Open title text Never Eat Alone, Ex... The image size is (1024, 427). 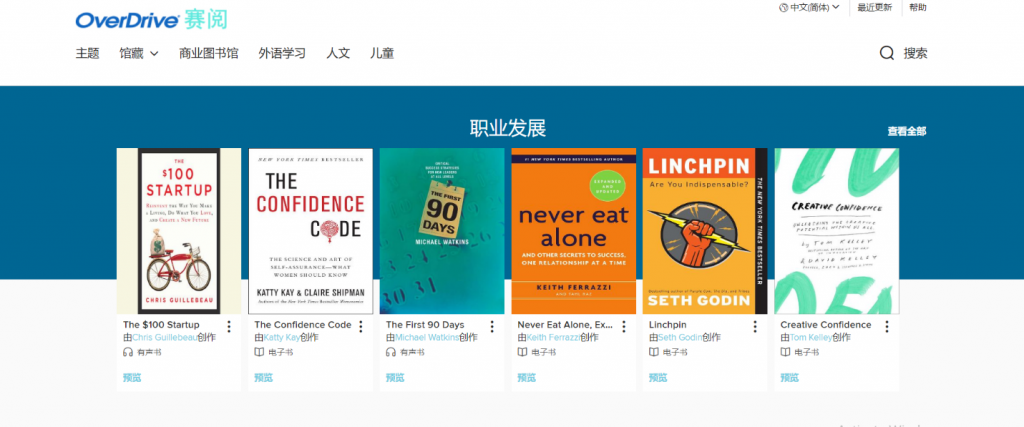click(x=565, y=324)
